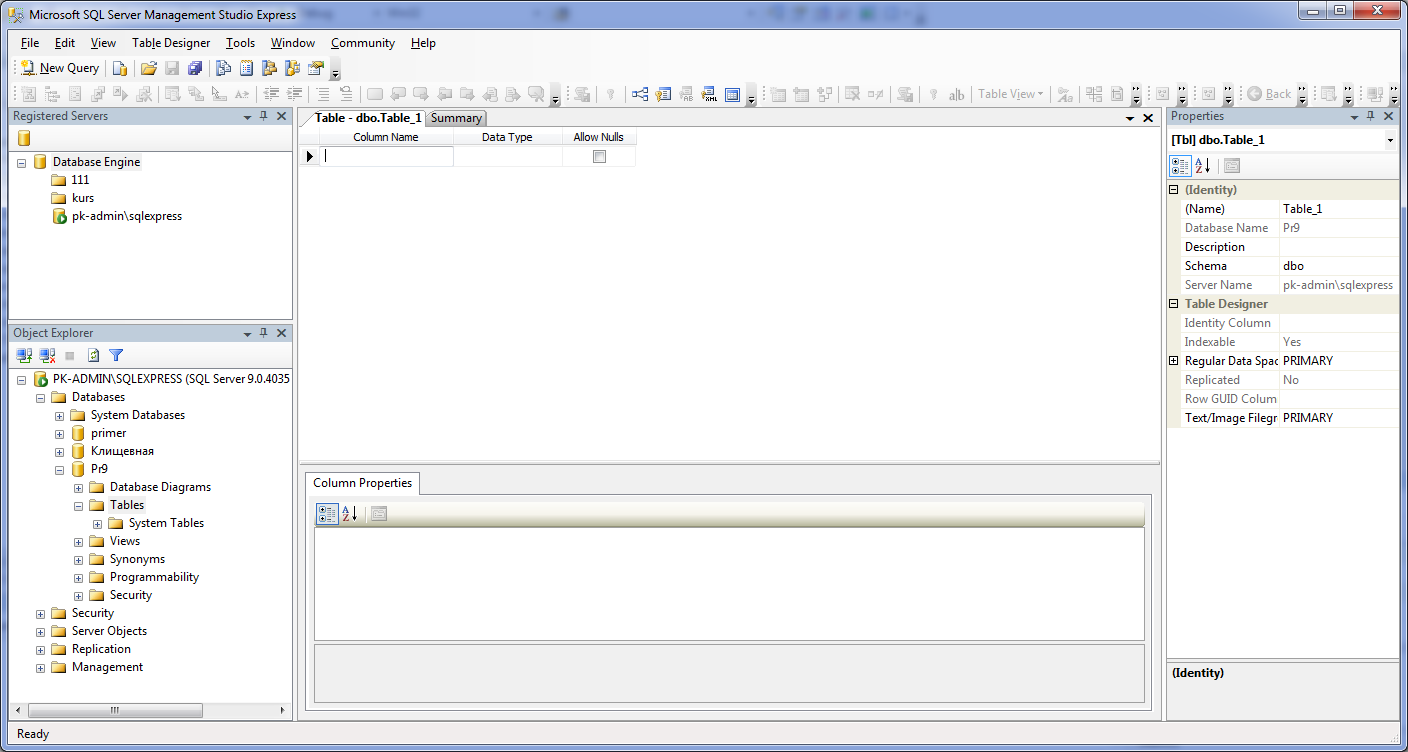The image size is (1408, 752).
Task: Open the Community menu
Action: (363, 43)
